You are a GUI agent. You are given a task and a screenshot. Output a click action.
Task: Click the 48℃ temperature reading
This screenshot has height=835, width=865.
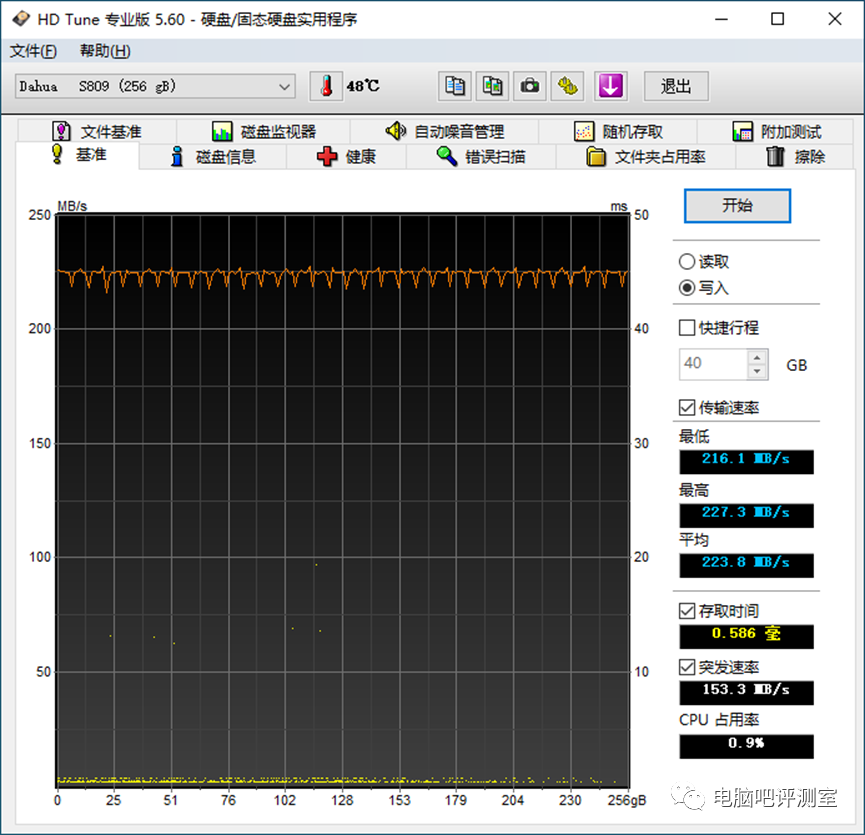coord(363,87)
